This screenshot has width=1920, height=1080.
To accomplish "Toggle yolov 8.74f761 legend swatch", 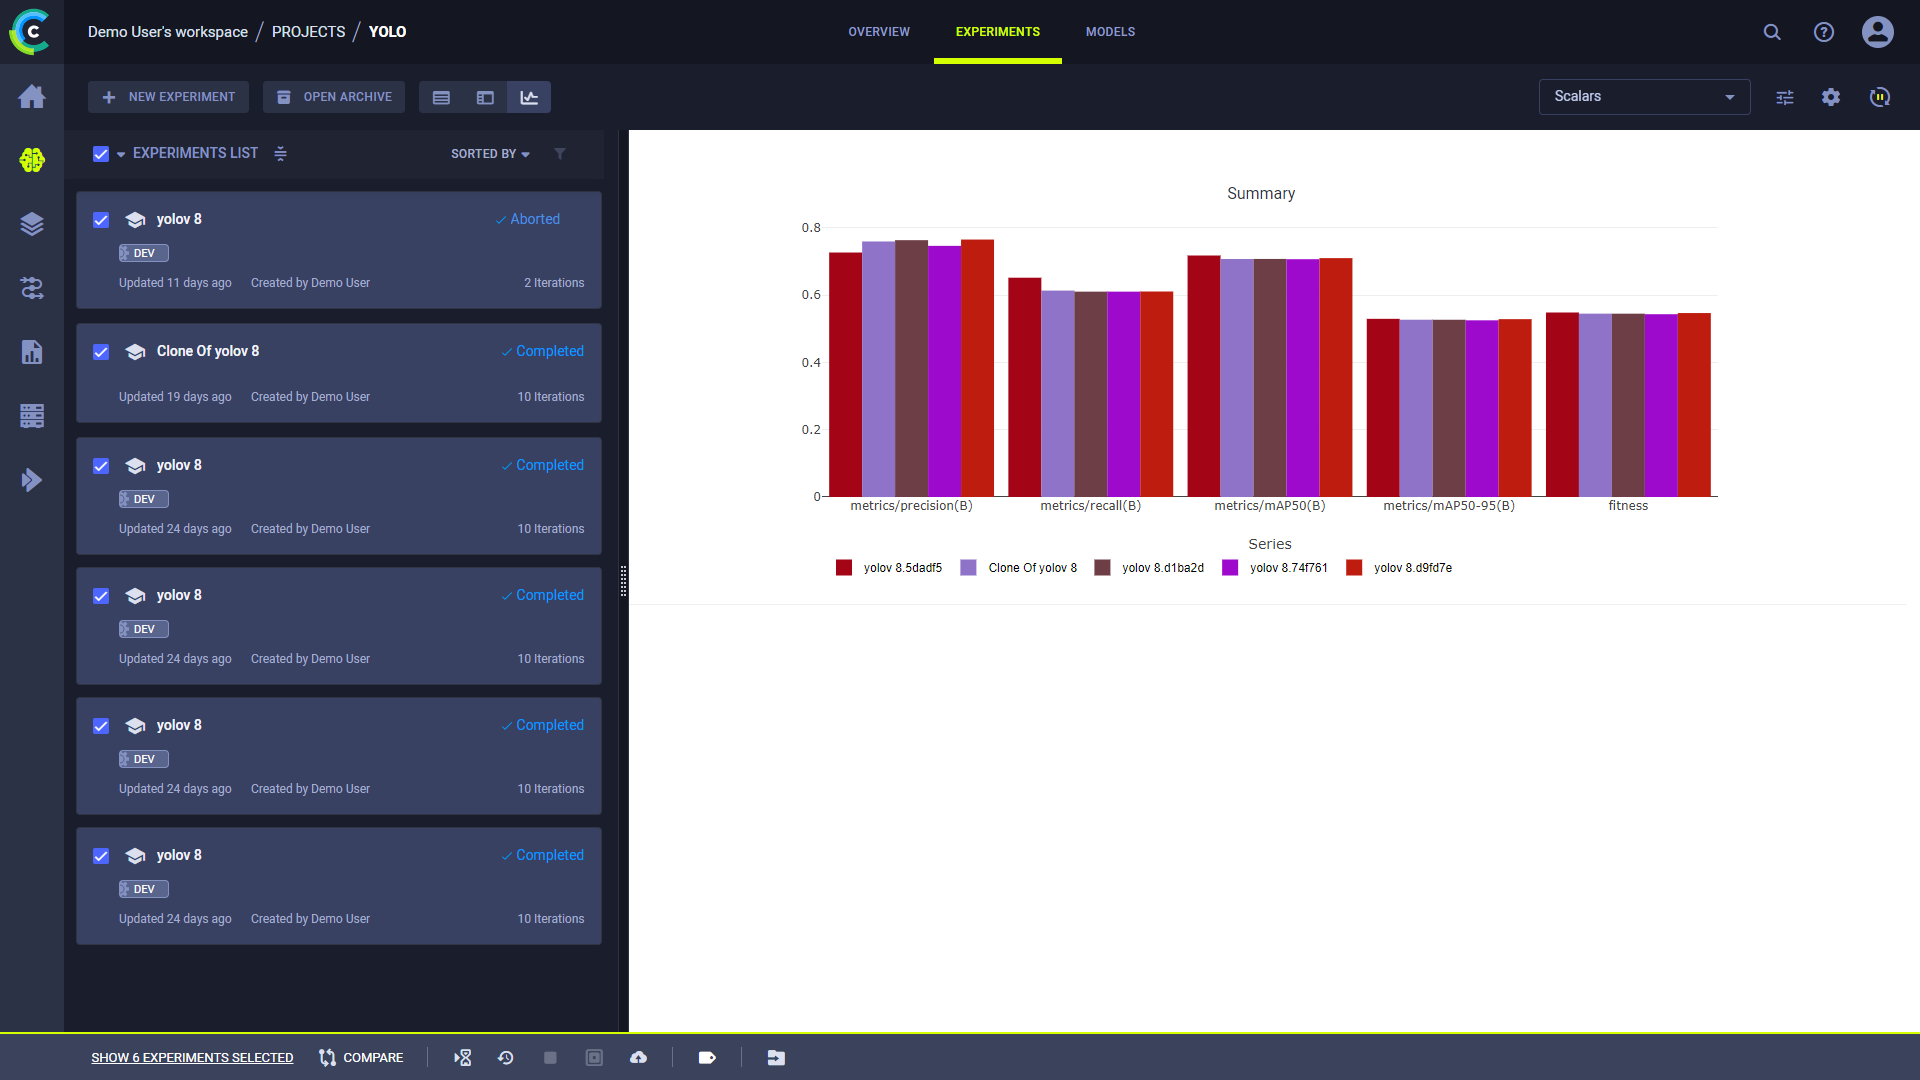I will (1230, 568).
